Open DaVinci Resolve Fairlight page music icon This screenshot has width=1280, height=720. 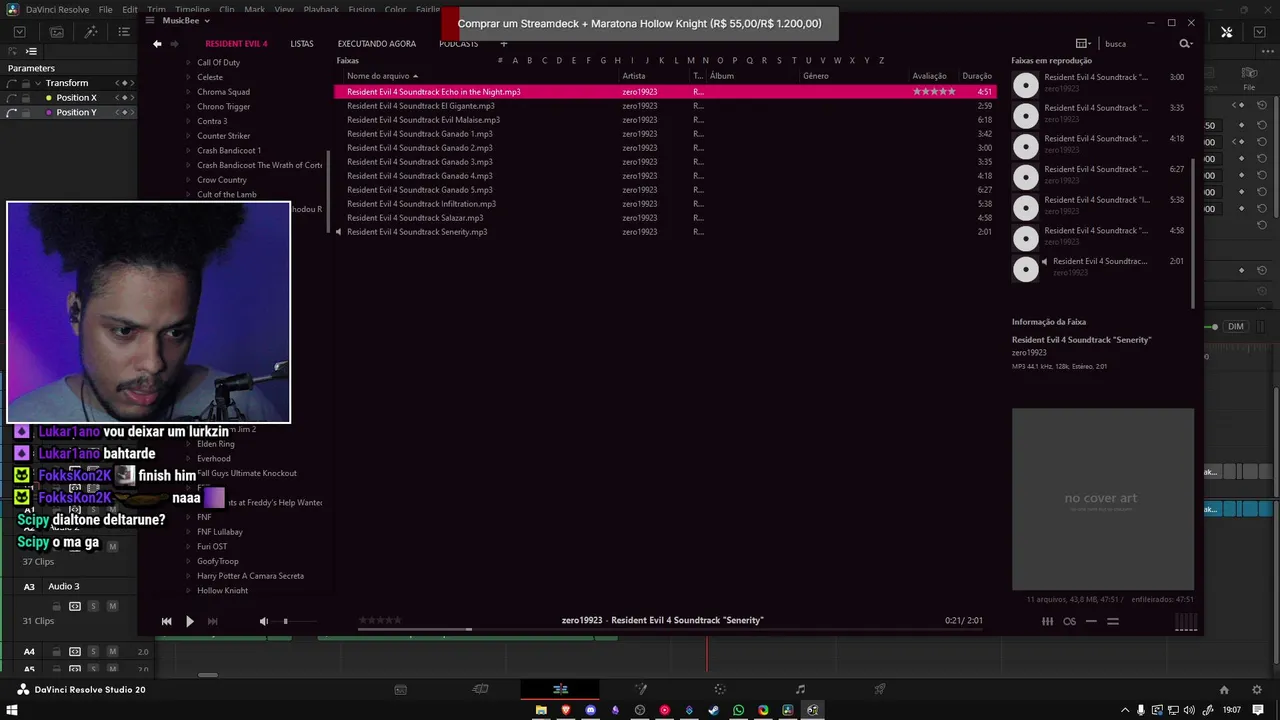(x=800, y=689)
